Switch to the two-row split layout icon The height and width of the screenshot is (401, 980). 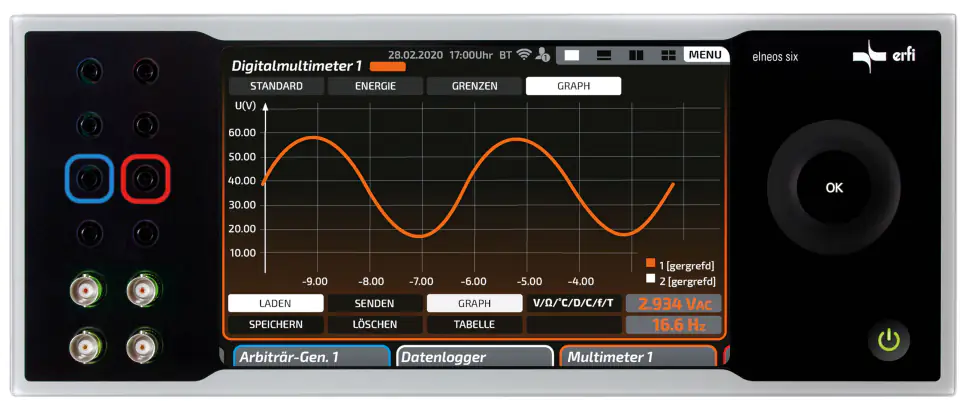(604, 55)
